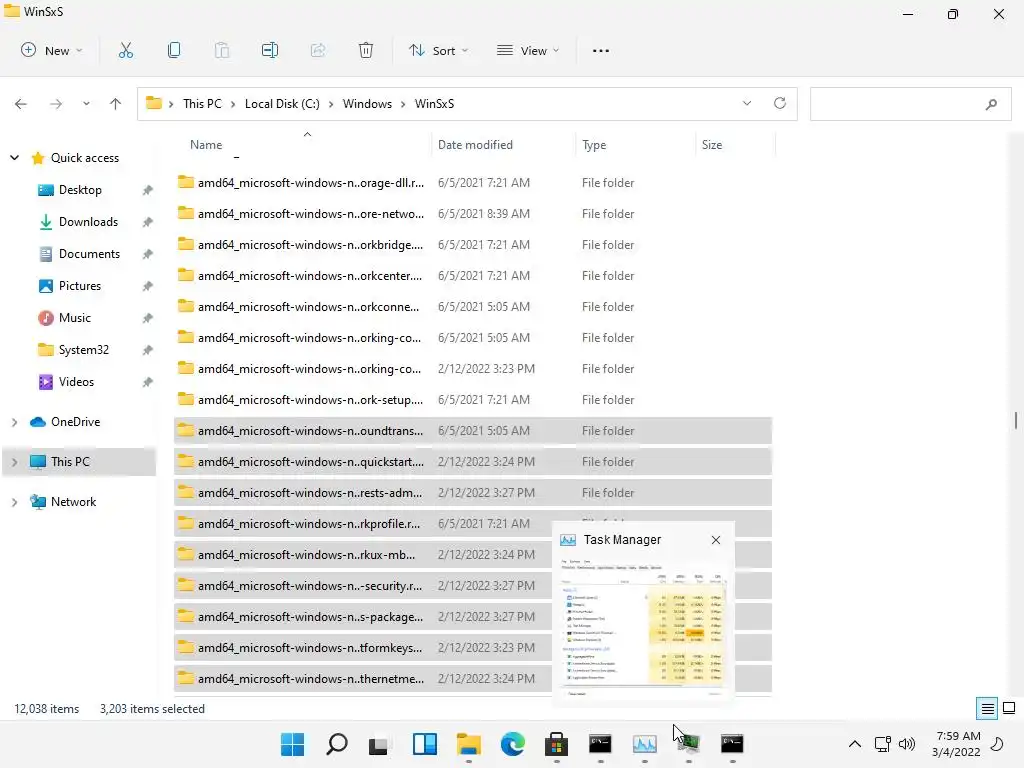Click the network tray icon
1024x768 pixels.
pyautogui.click(x=882, y=744)
